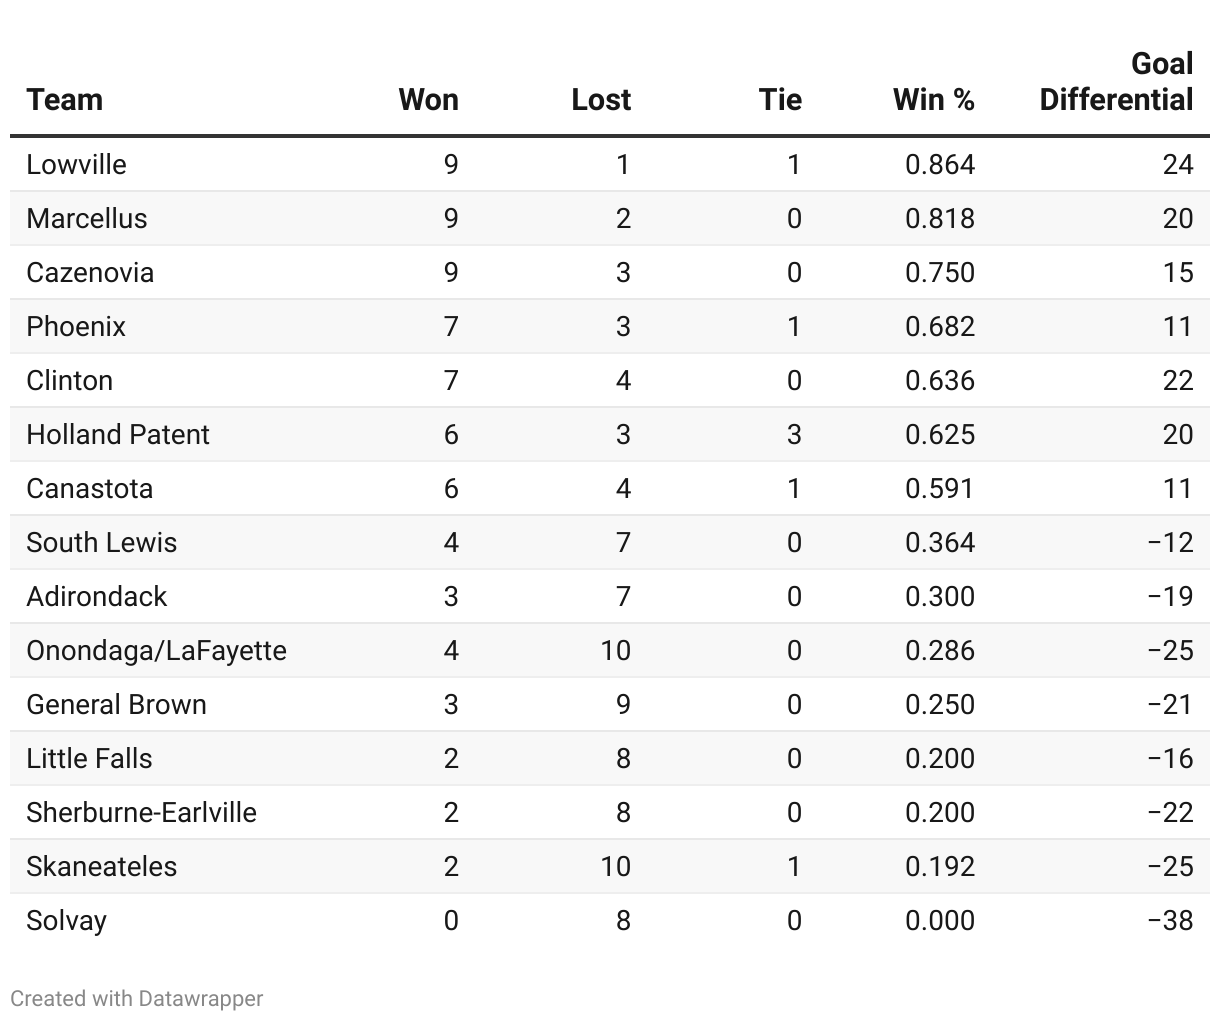The height and width of the screenshot is (1022, 1220).
Task: Click the Phoenix team name
Action: (76, 326)
